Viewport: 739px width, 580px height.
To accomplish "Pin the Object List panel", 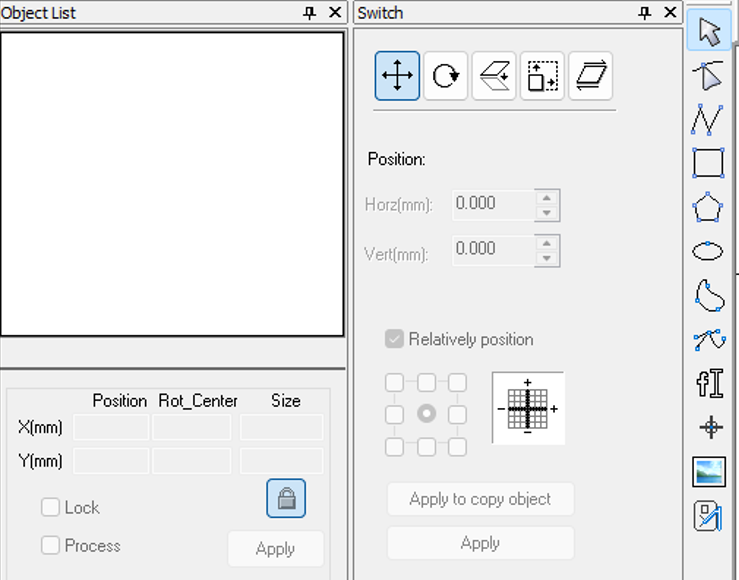I will click(x=310, y=13).
